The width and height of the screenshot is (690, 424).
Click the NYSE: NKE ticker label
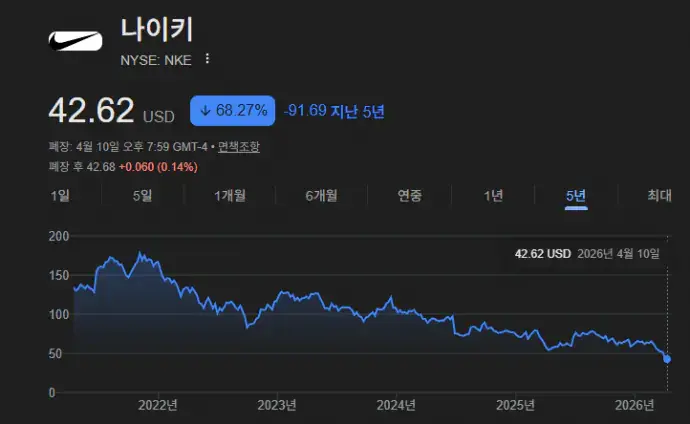tap(156, 60)
